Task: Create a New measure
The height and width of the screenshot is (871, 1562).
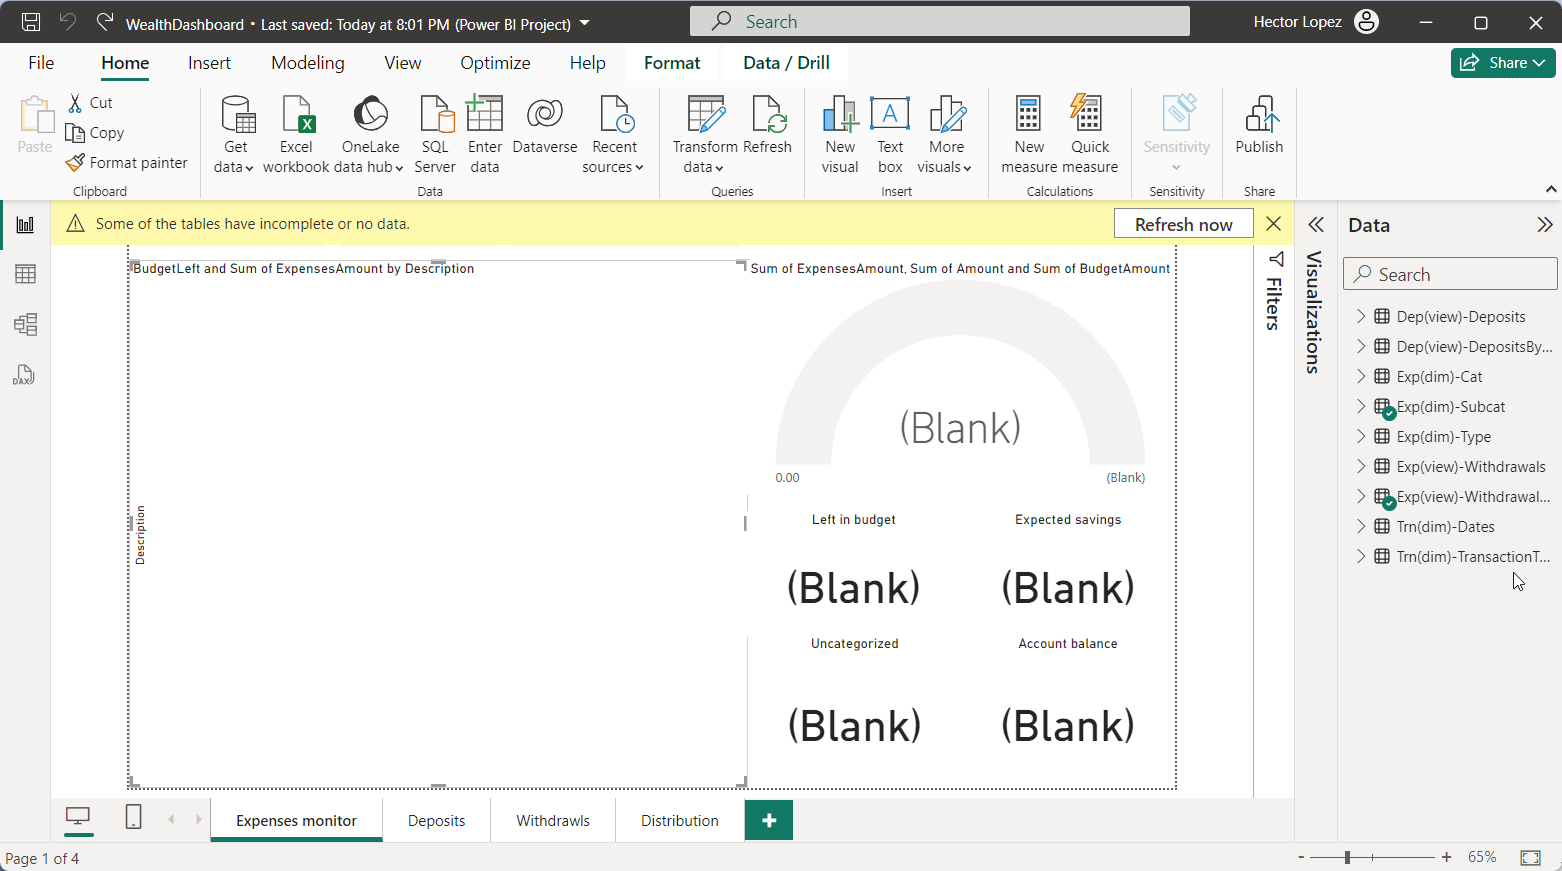Action: 1028,133
